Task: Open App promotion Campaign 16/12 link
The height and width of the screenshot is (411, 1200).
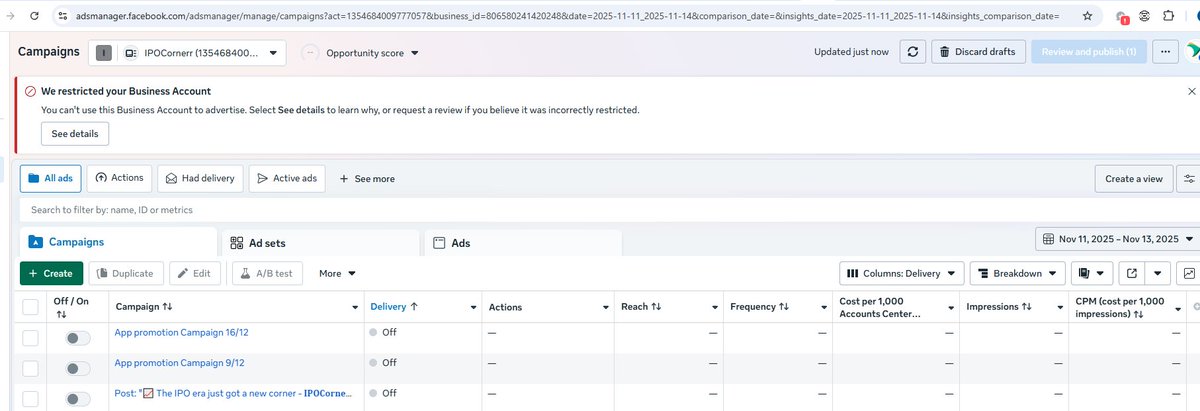Action: pos(179,332)
